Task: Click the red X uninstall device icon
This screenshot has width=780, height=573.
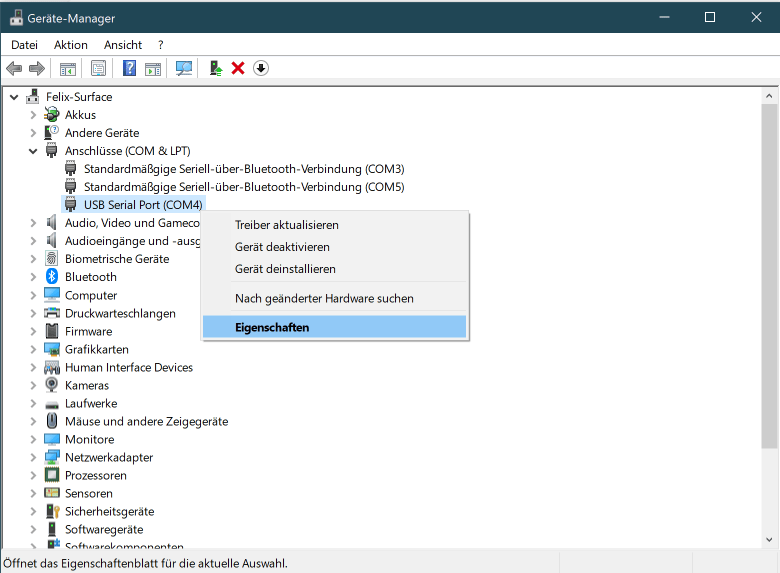Action: [x=238, y=68]
